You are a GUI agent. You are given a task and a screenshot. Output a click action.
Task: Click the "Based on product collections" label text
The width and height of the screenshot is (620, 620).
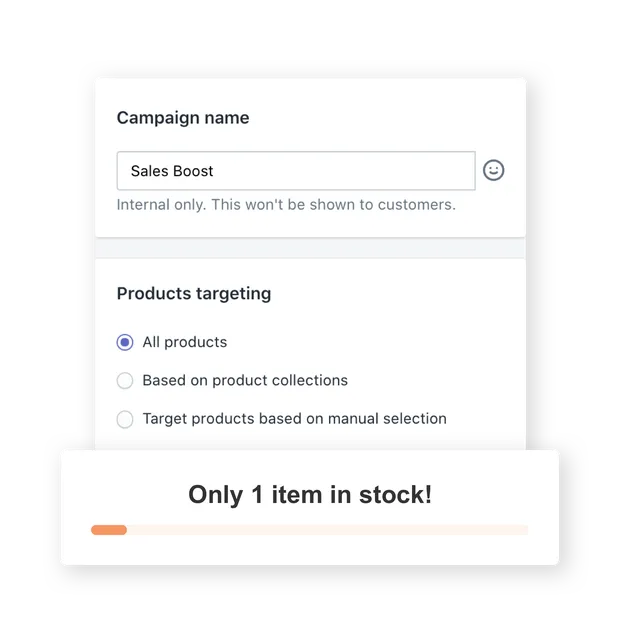[x=245, y=380]
